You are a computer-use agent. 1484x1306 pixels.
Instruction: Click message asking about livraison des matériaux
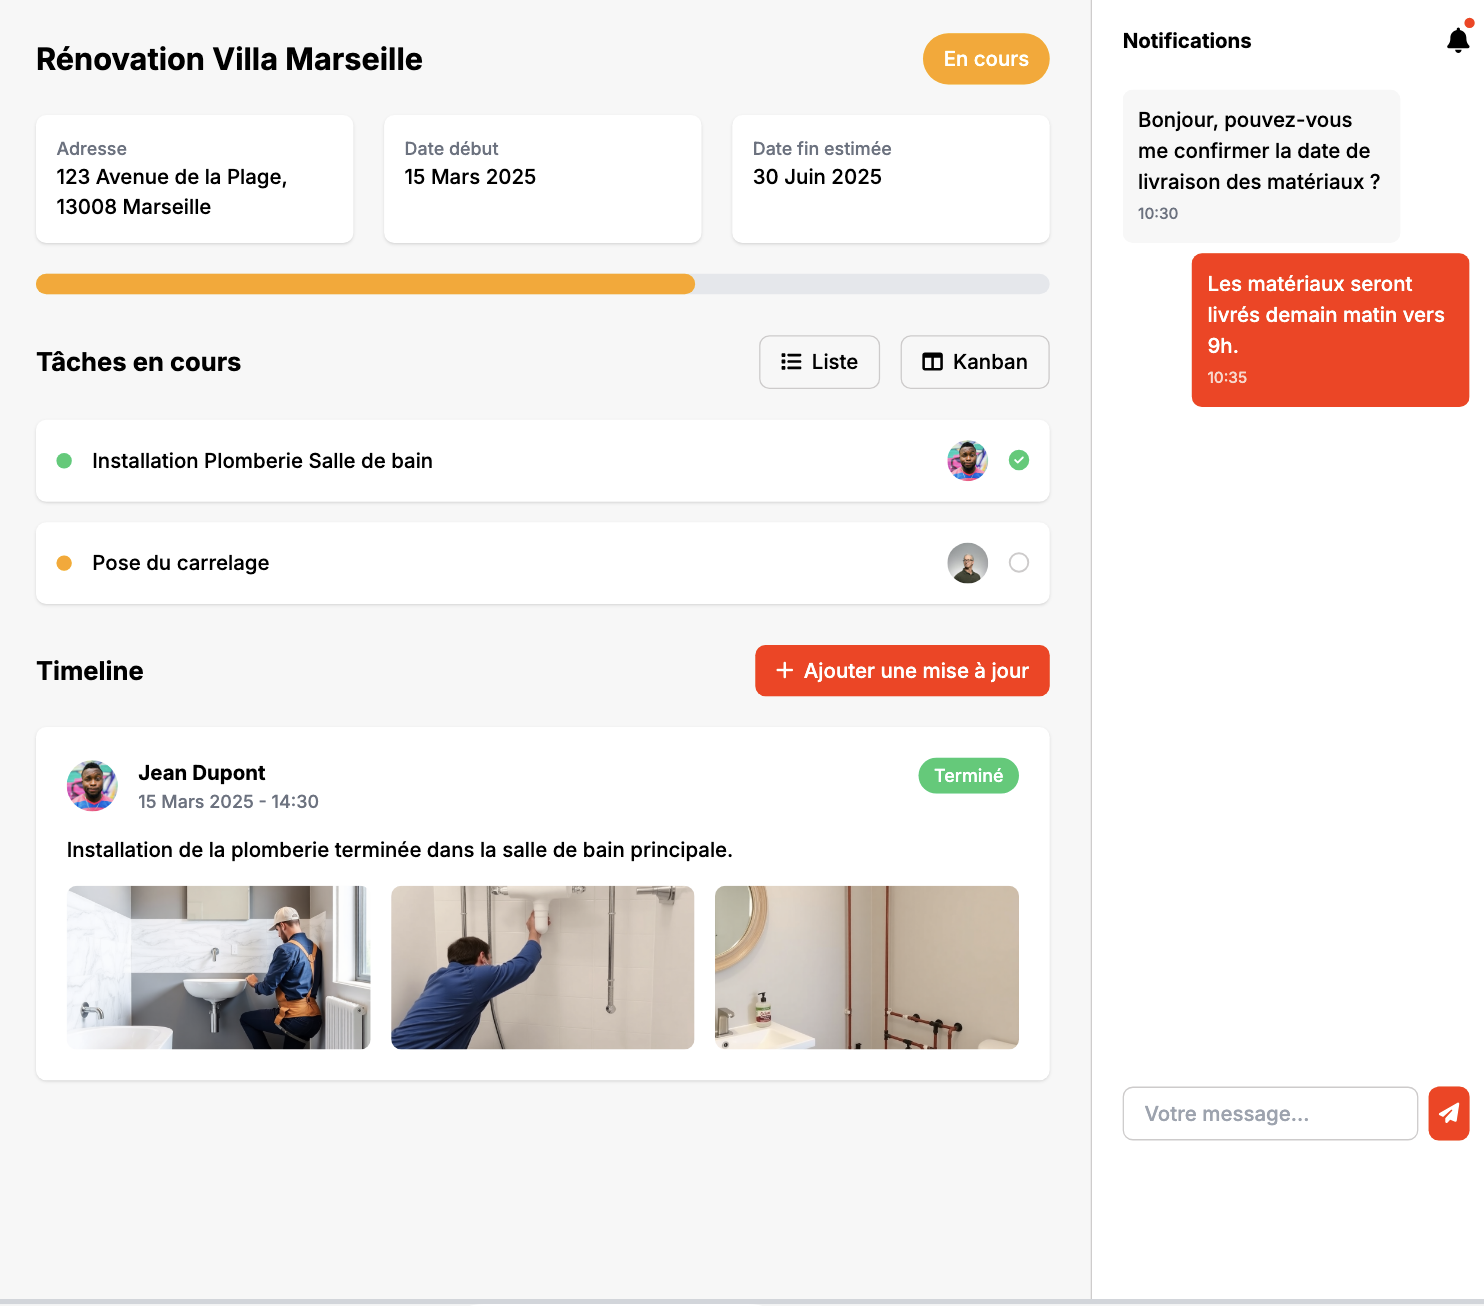click(1261, 166)
